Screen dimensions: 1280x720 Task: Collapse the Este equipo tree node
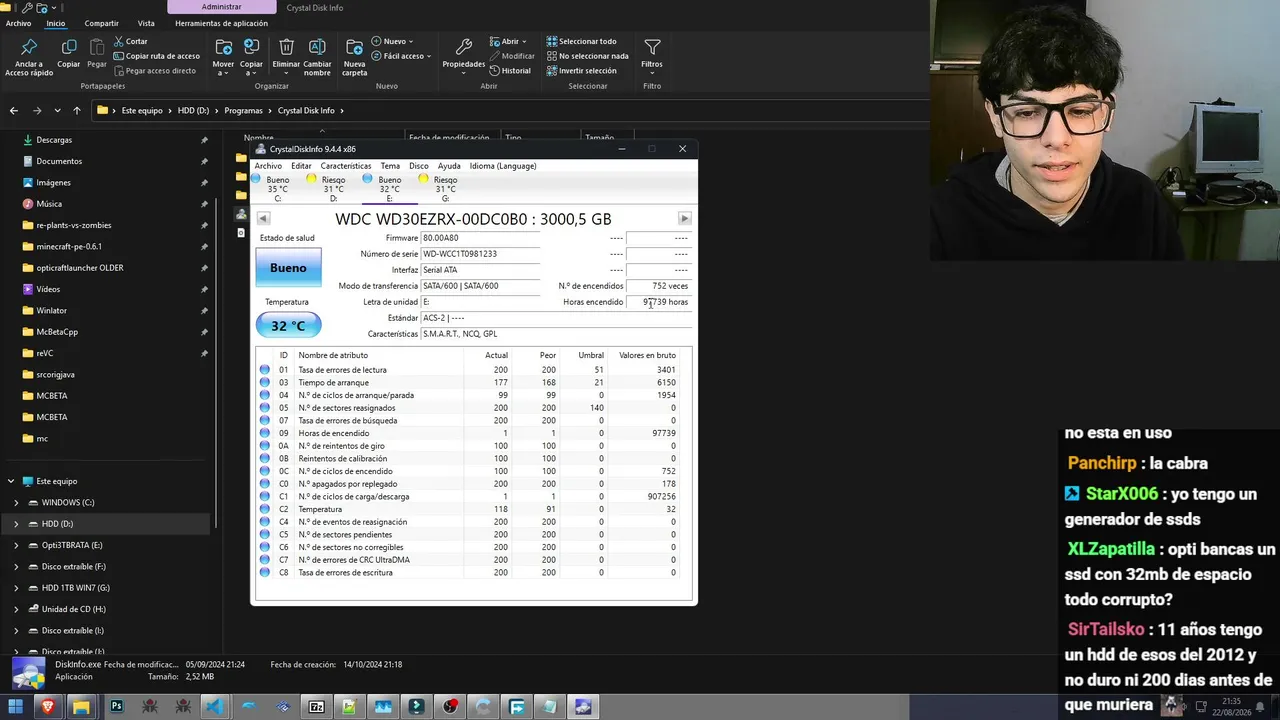(11, 481)
